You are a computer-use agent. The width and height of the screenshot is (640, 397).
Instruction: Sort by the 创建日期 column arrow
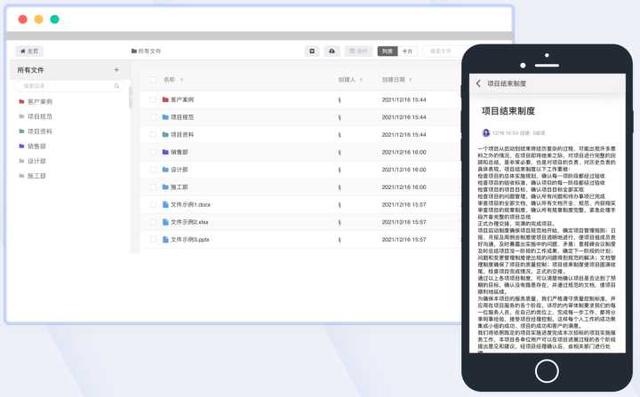tap(410, 80)
